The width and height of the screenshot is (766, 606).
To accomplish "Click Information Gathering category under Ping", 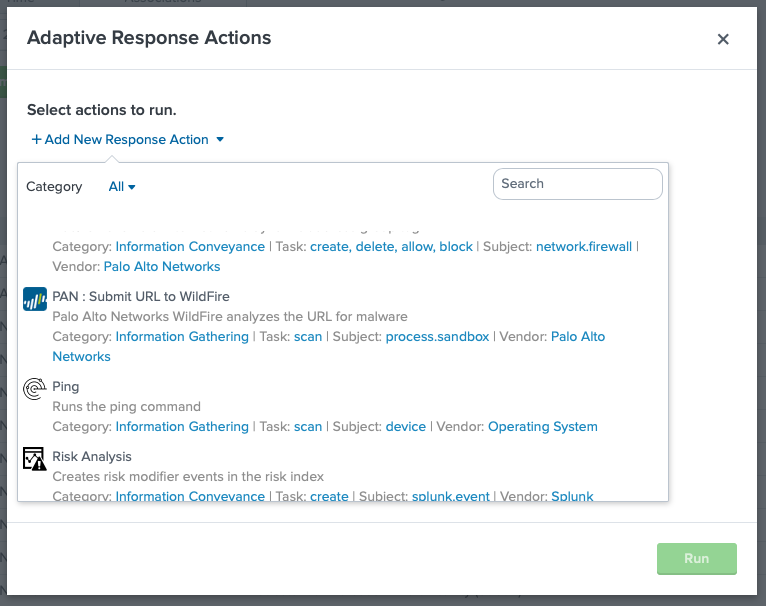I will pos(182,427).
